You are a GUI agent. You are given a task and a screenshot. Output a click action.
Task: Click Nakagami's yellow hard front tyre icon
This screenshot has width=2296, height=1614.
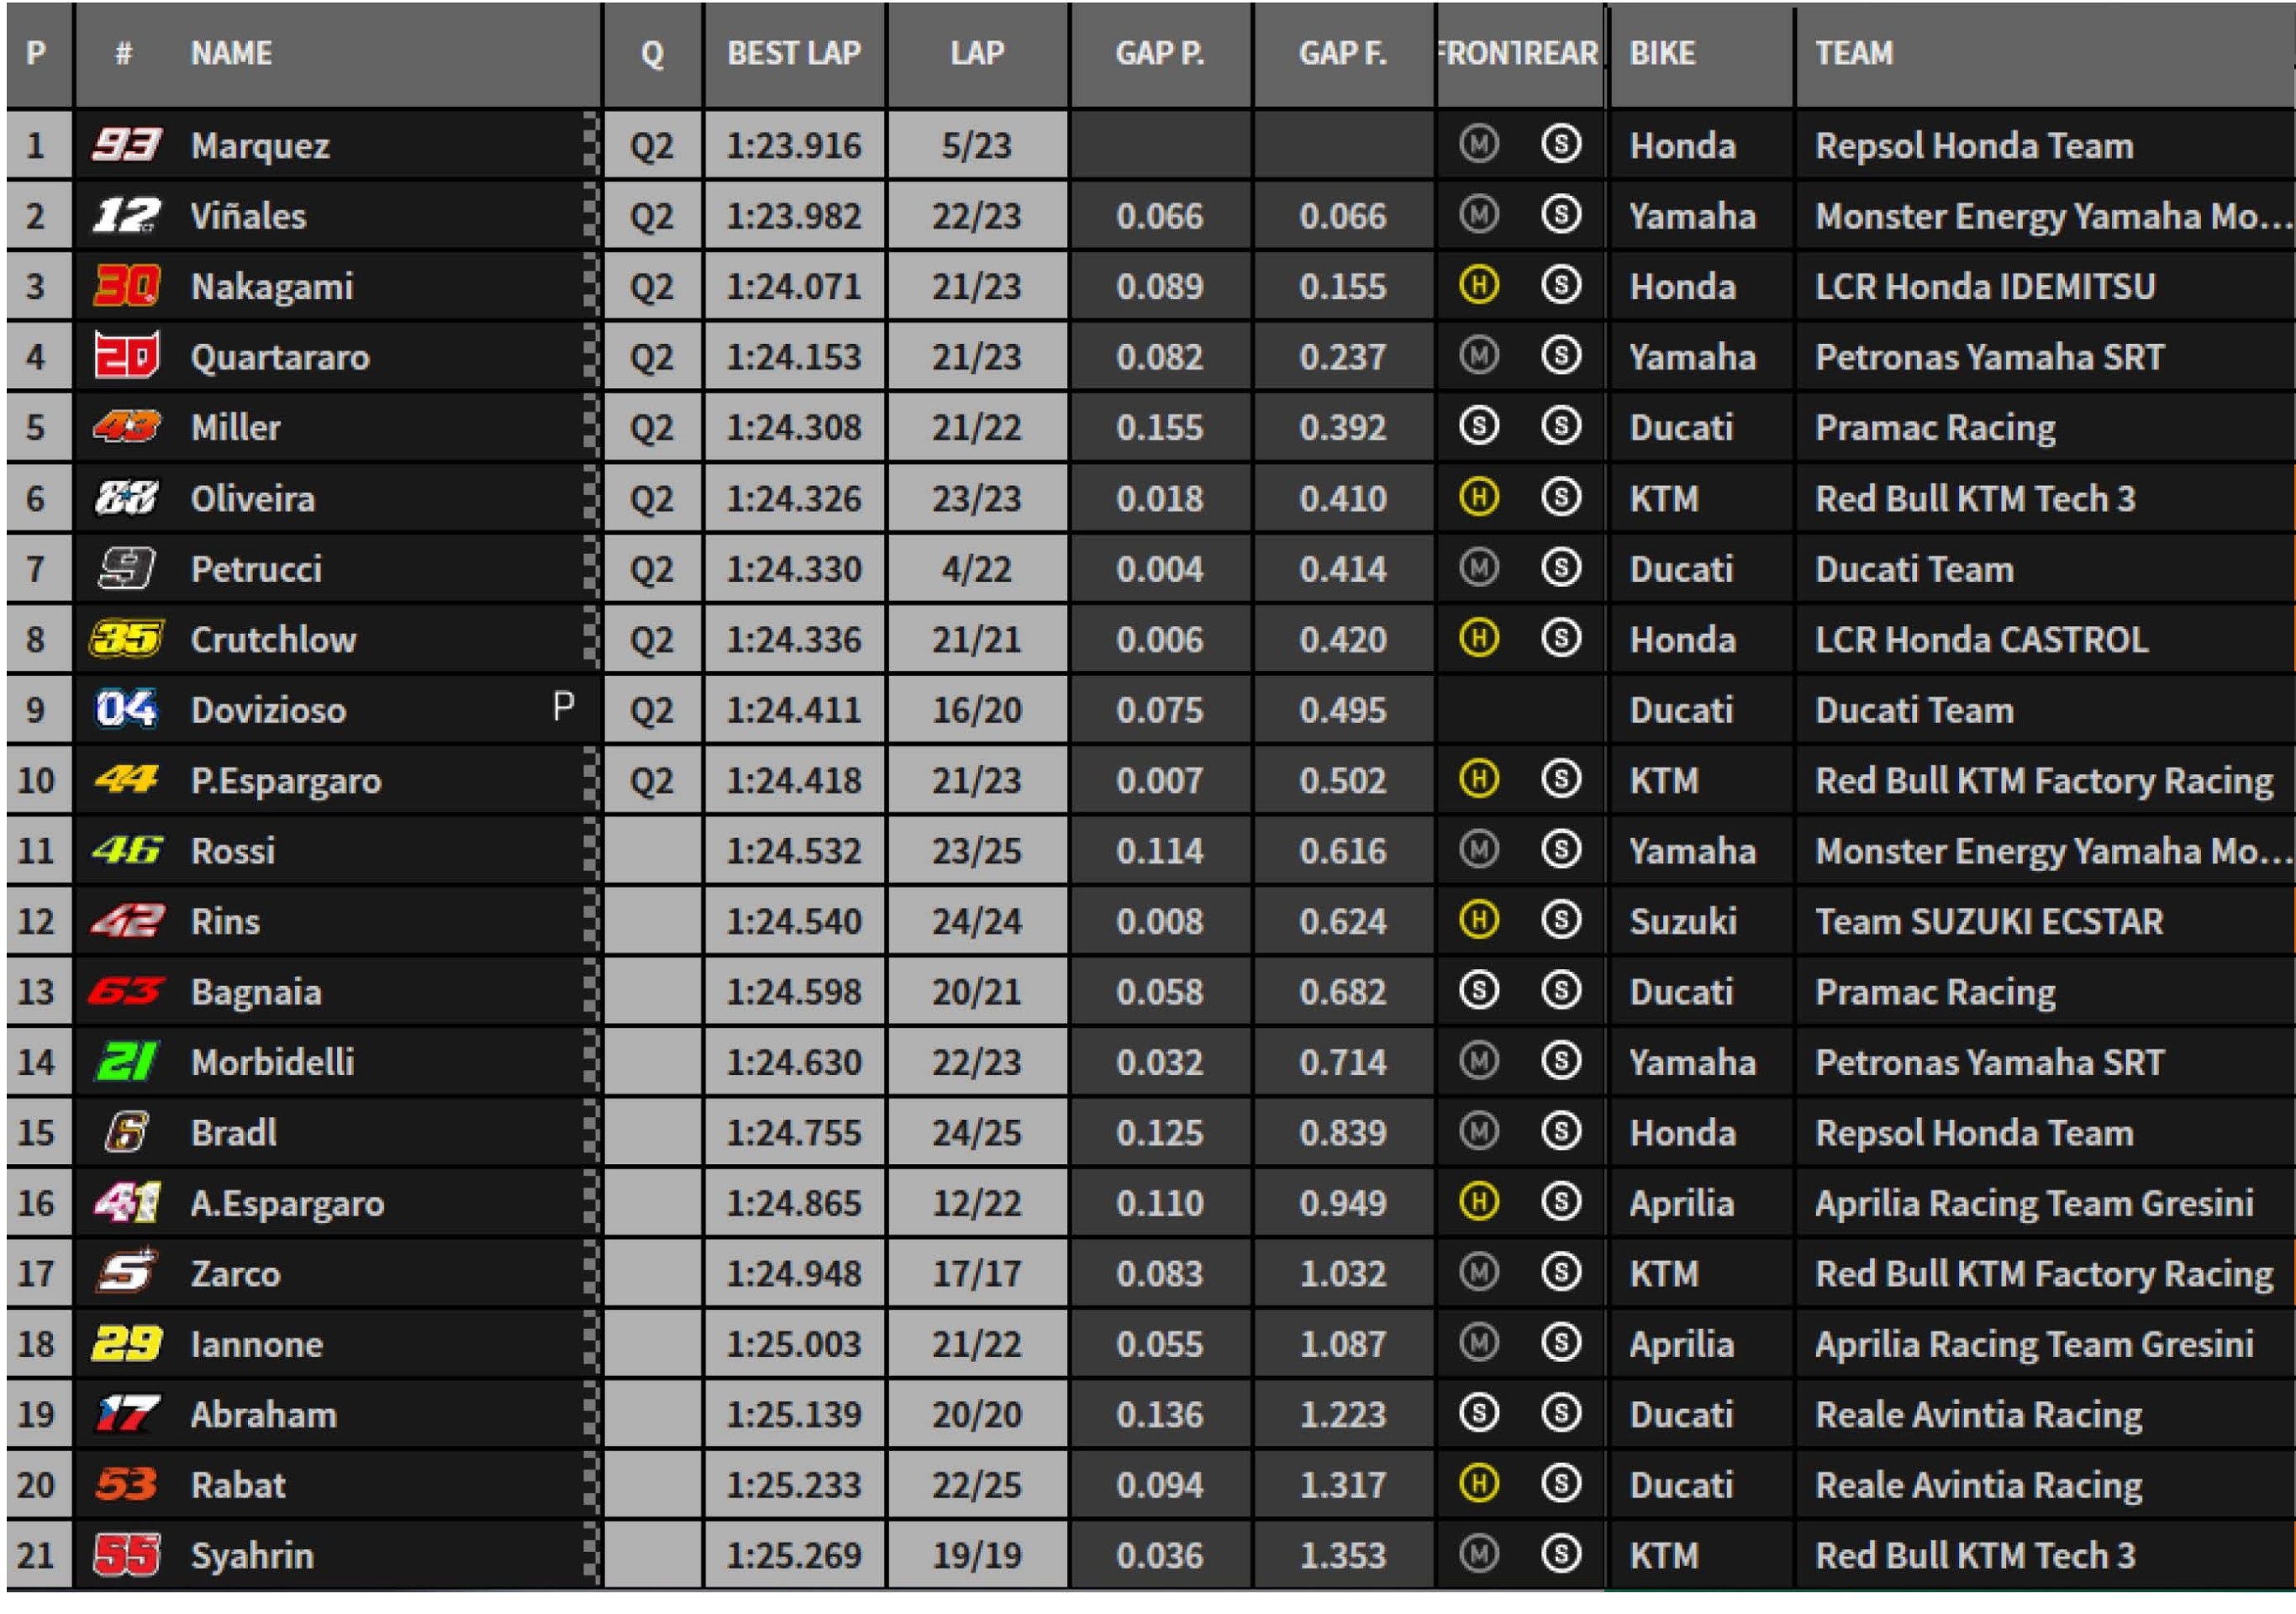(x=1479, y=286)
